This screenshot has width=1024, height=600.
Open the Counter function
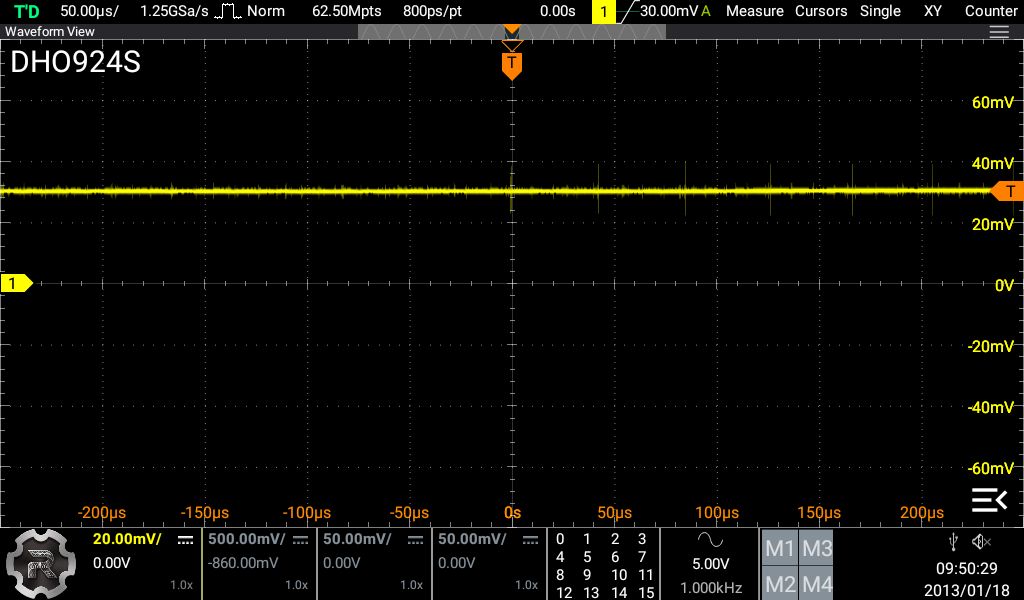991,11
